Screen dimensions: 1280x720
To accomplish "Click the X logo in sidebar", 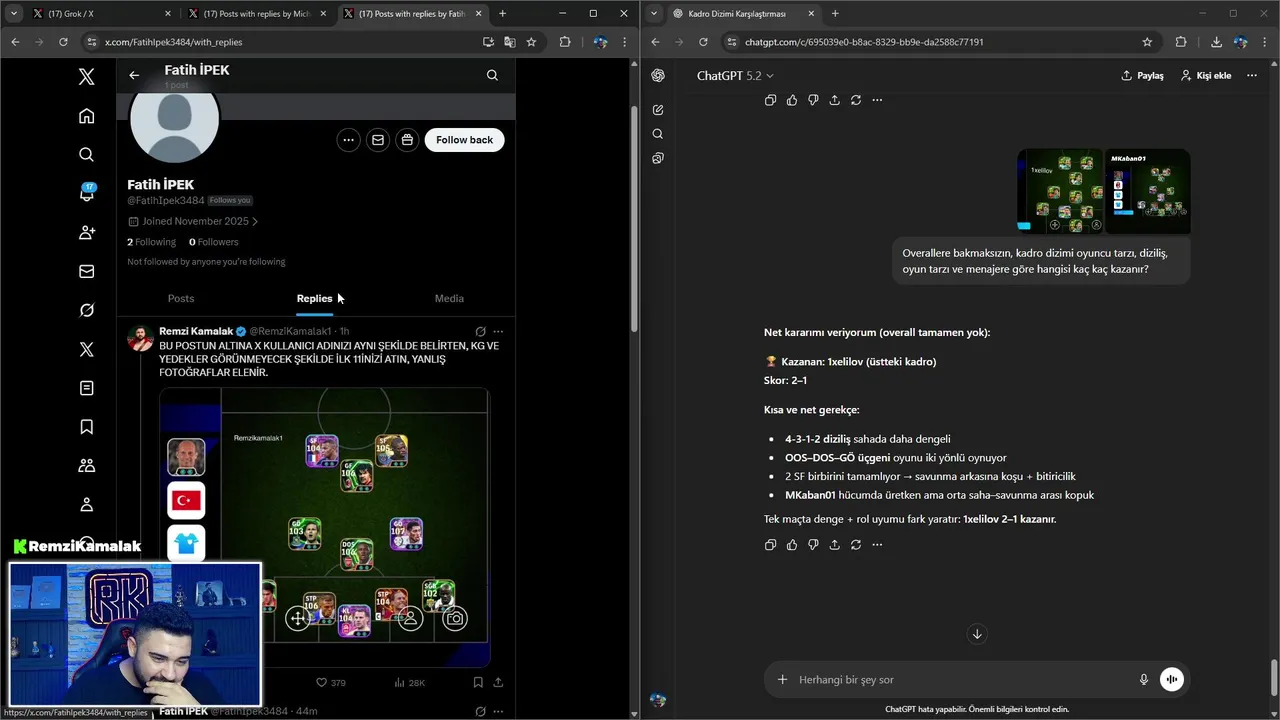I will [87, 77].
